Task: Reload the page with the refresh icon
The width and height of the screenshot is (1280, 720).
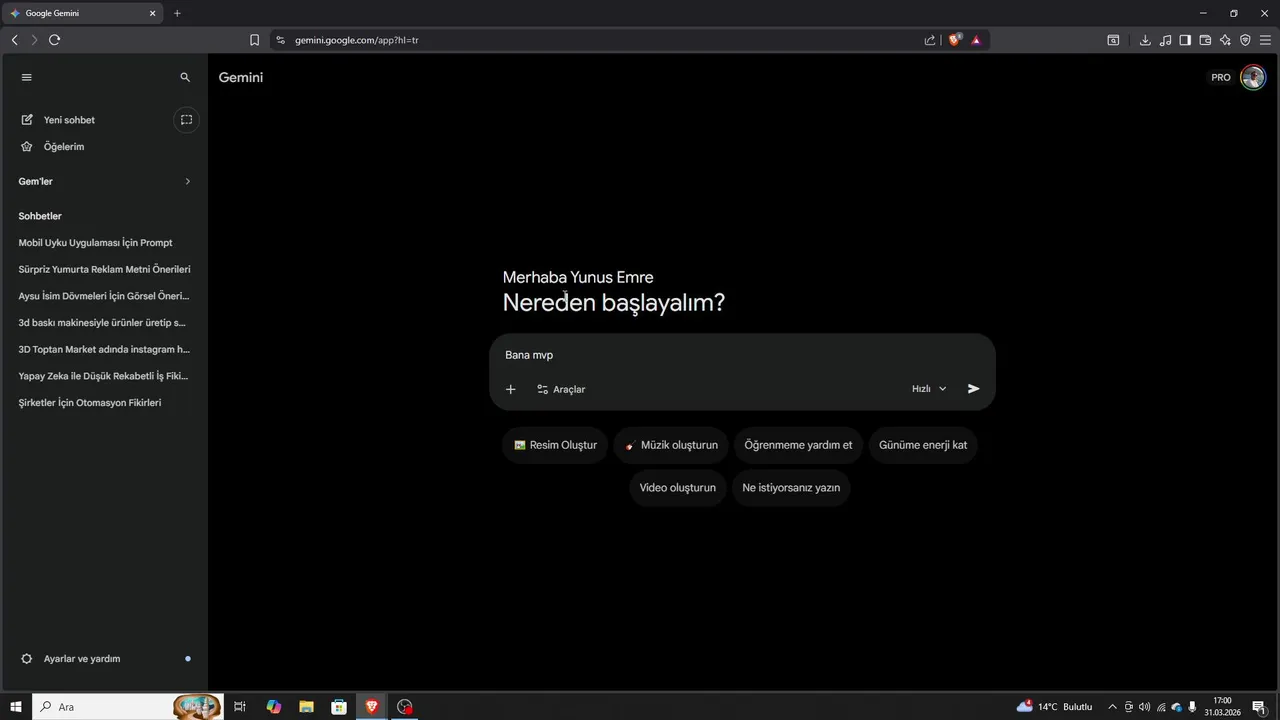Action: coord(54,40)
